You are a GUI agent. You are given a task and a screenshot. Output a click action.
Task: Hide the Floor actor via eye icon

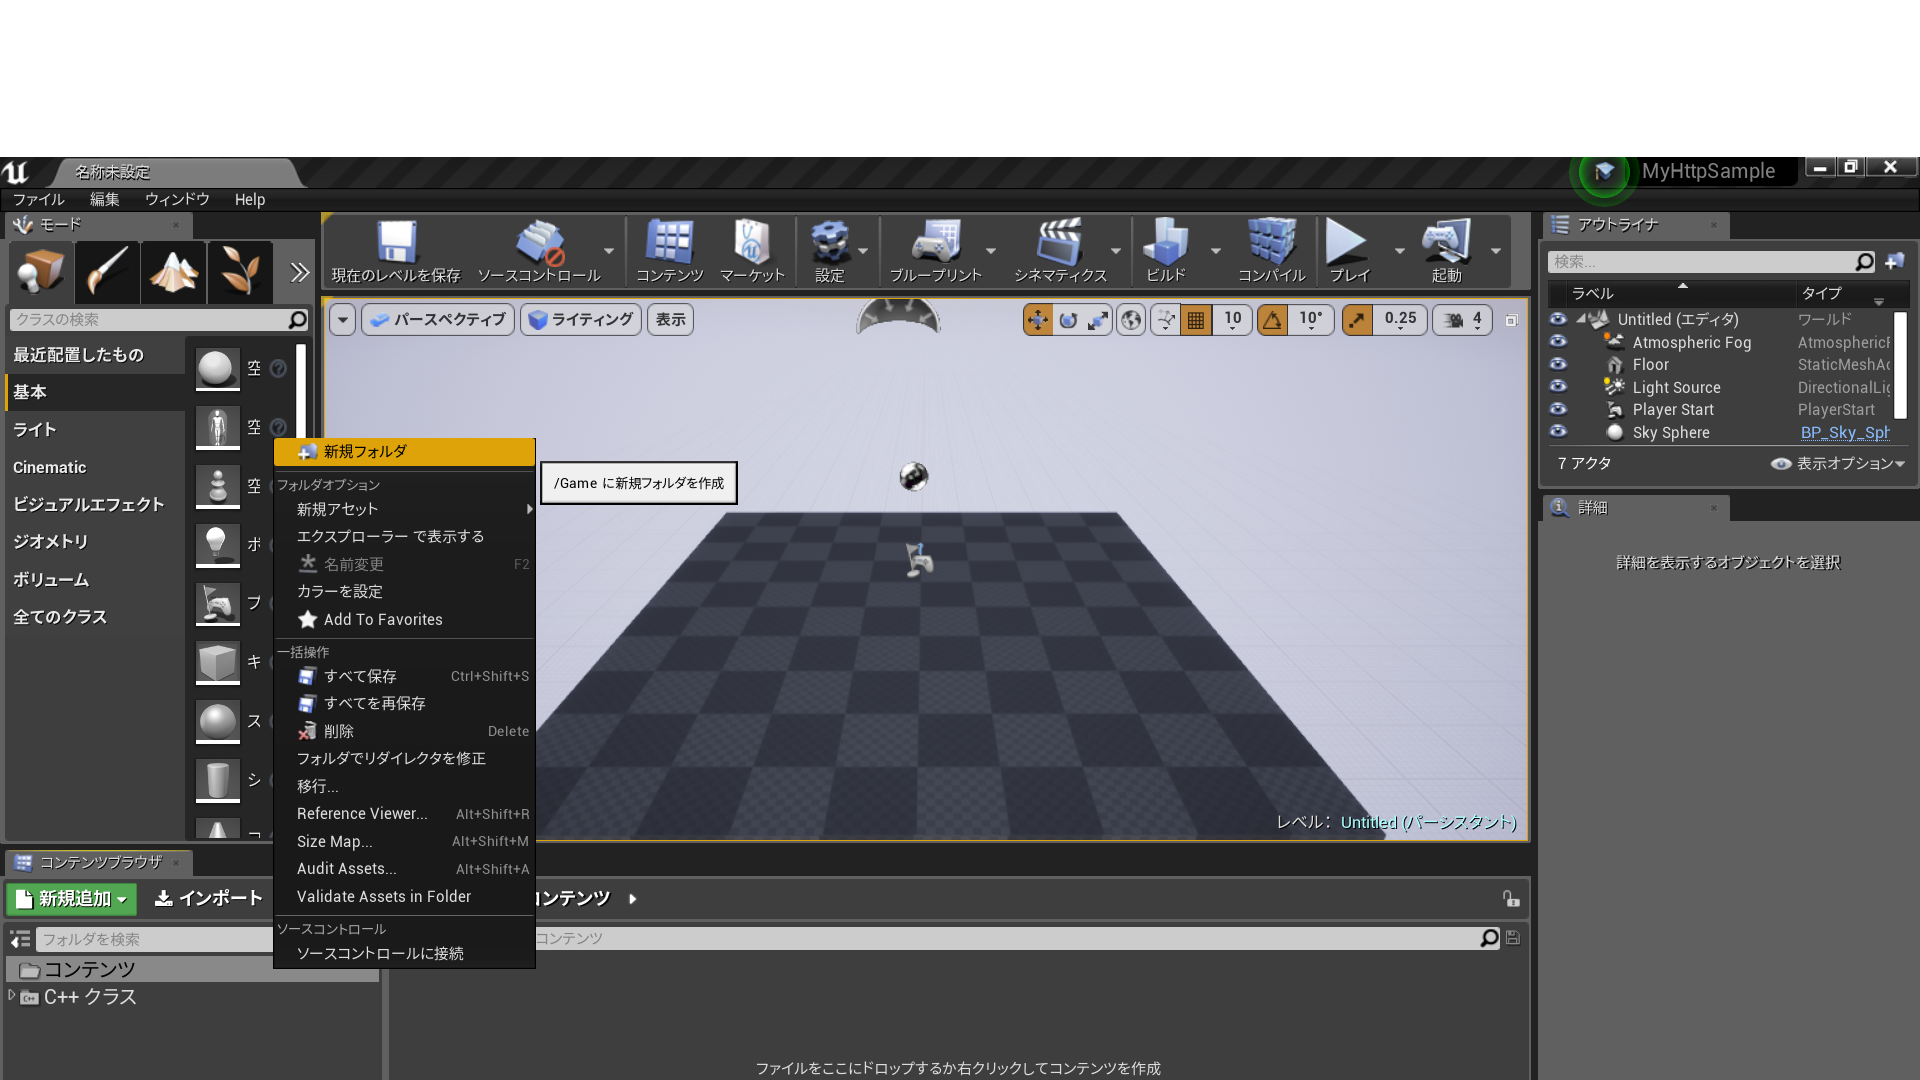1557,365
